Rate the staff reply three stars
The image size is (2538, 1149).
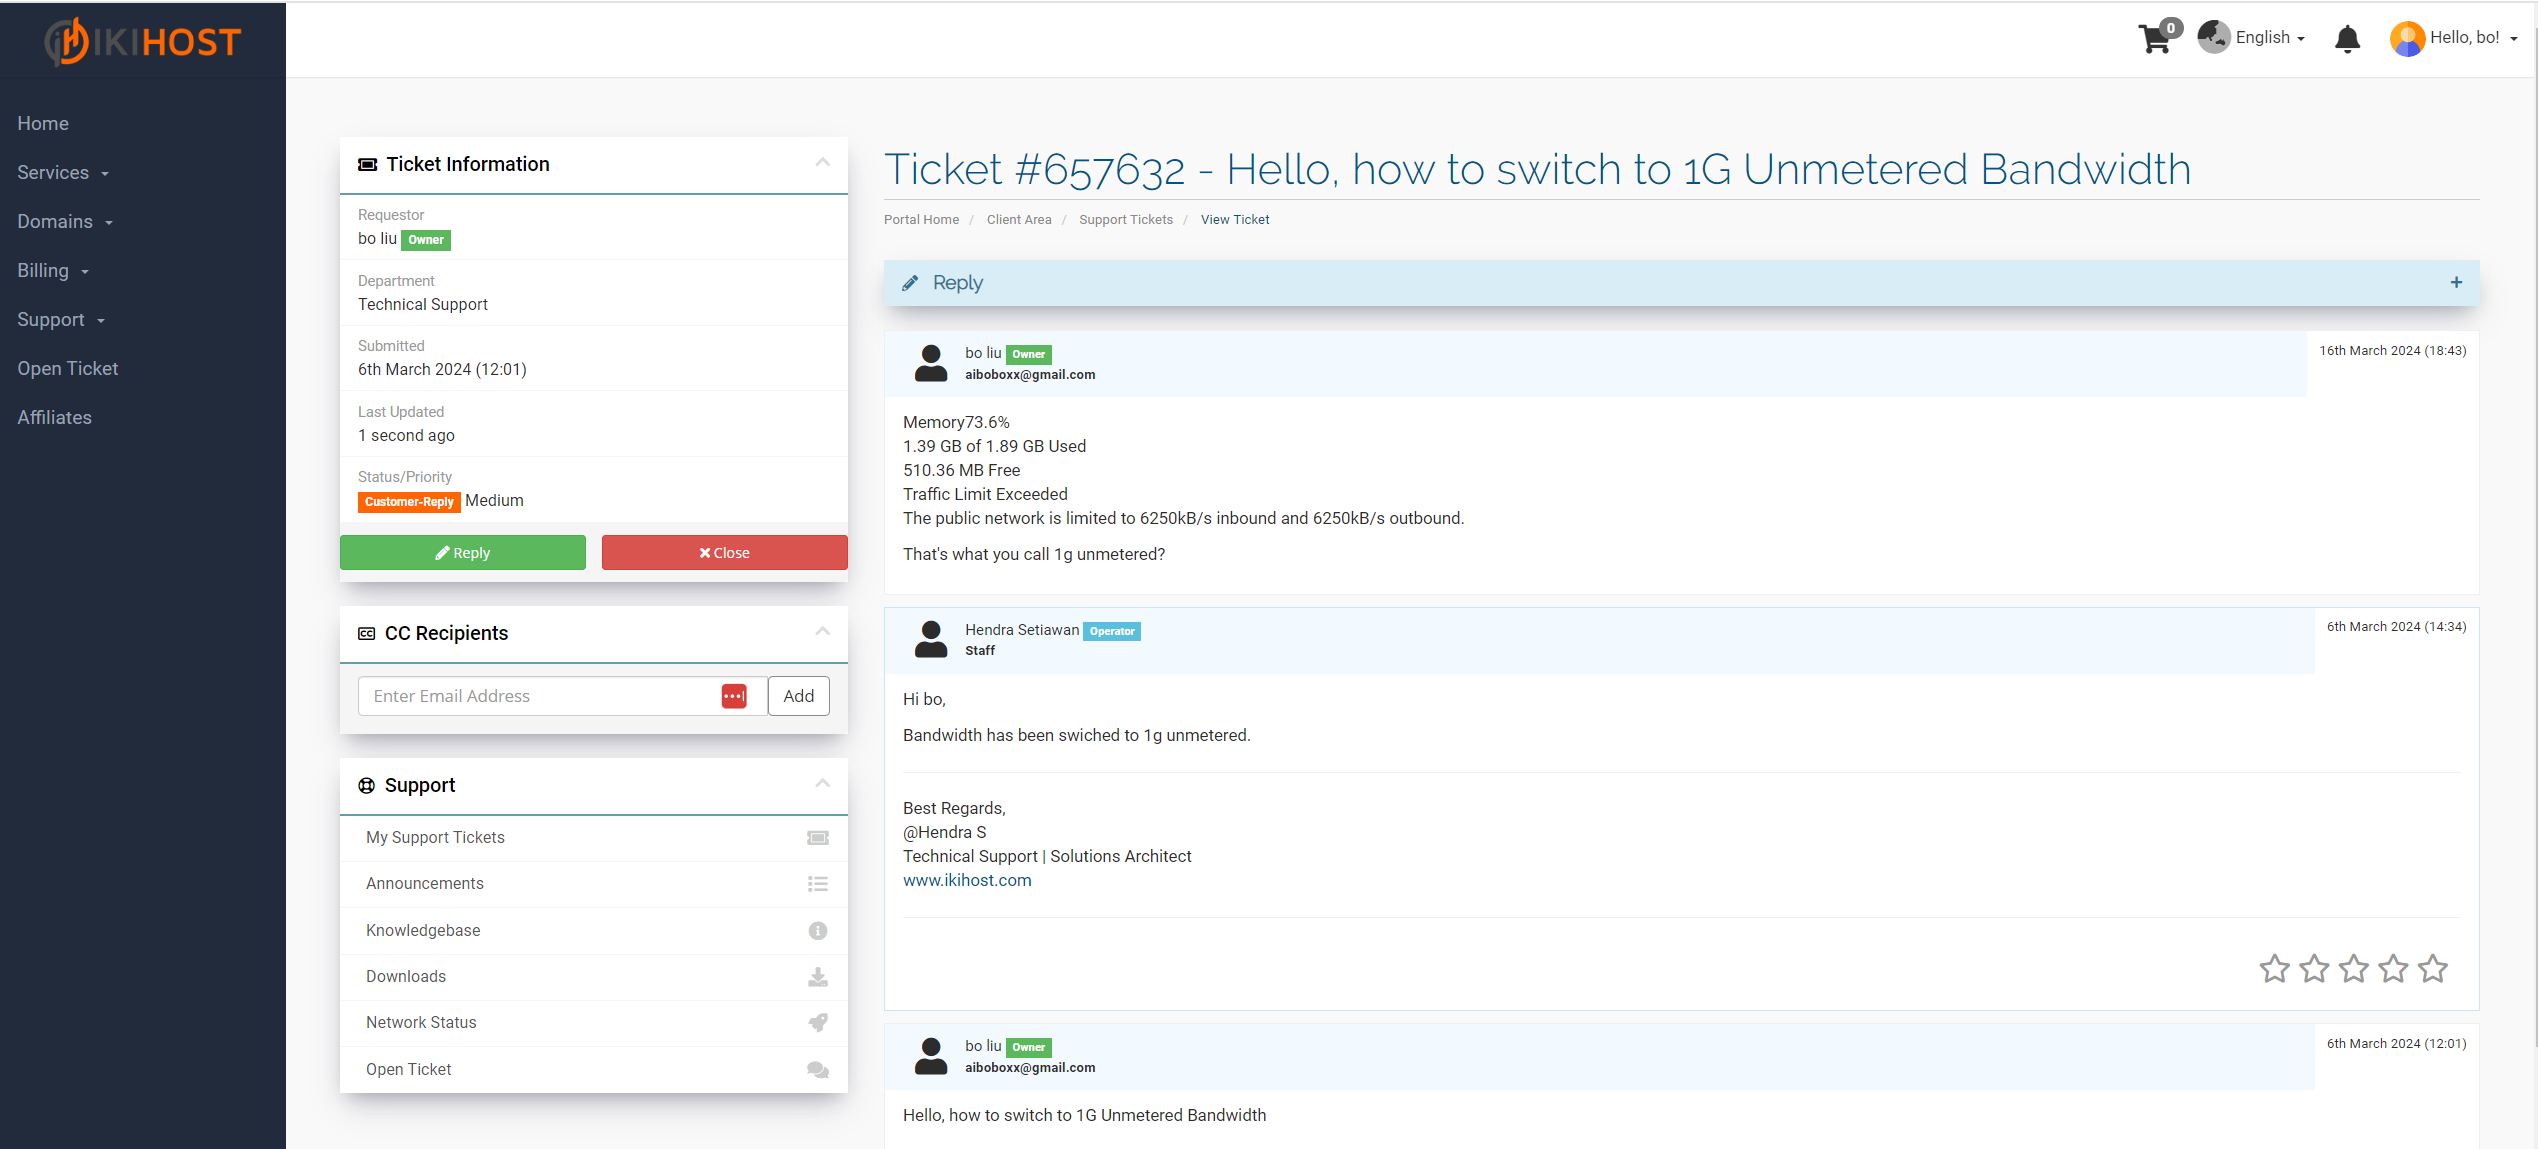[x=2354, y=968]
